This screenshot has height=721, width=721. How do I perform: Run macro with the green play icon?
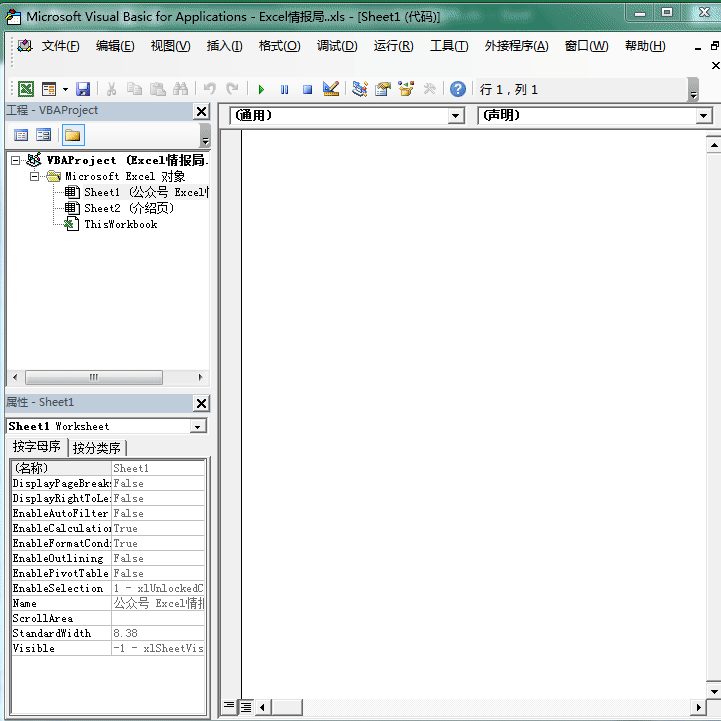click(x=261, y=89)
